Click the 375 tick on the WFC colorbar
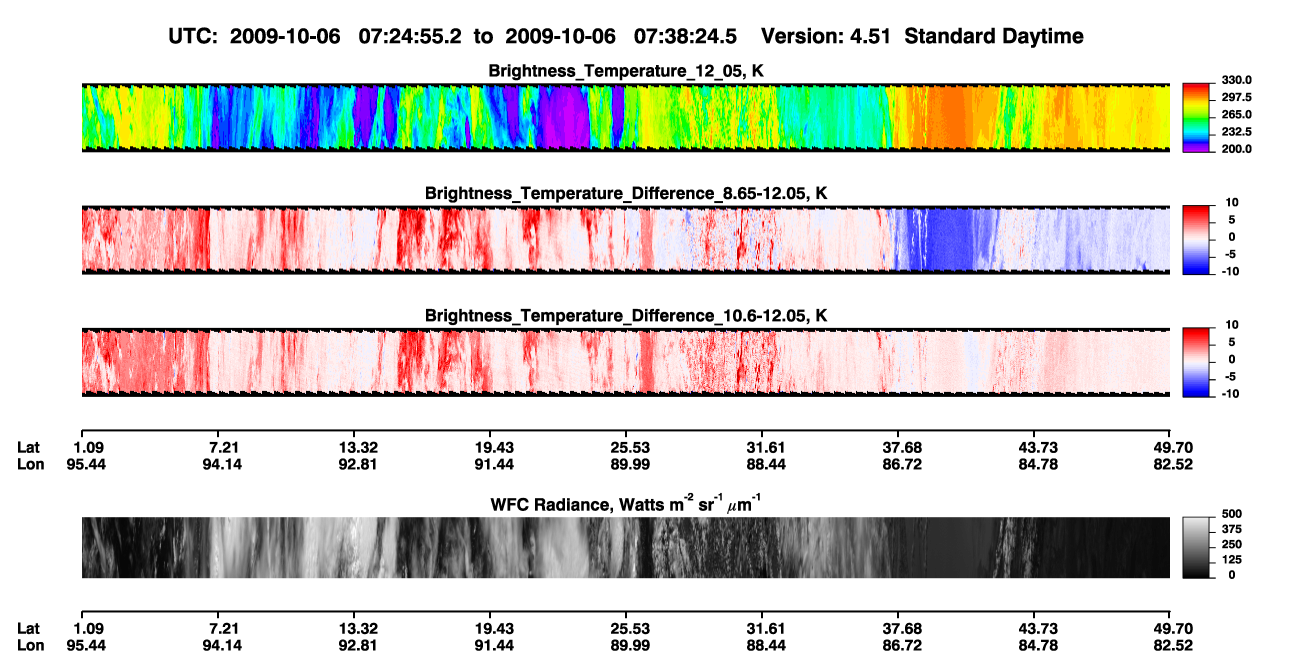 tap(1231, 529)
